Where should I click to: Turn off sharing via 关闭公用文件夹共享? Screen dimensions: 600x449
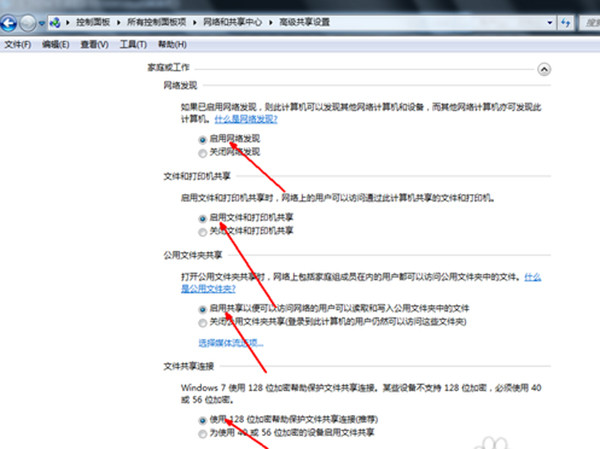tap(203, 323)
